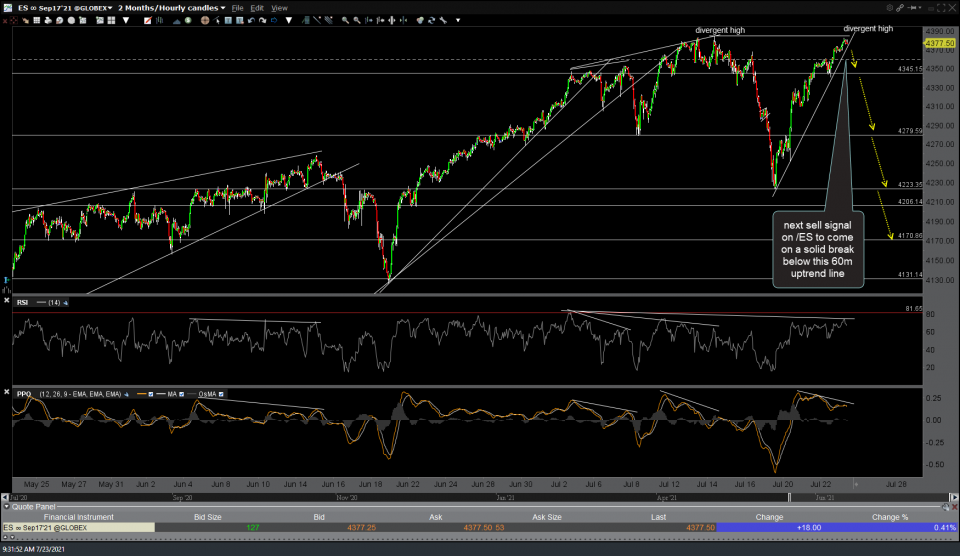The height and width of the screenshot is (556, 960).
Task: Click the refresh arrows icon in toolbar
Action: (x=432, y=20)
